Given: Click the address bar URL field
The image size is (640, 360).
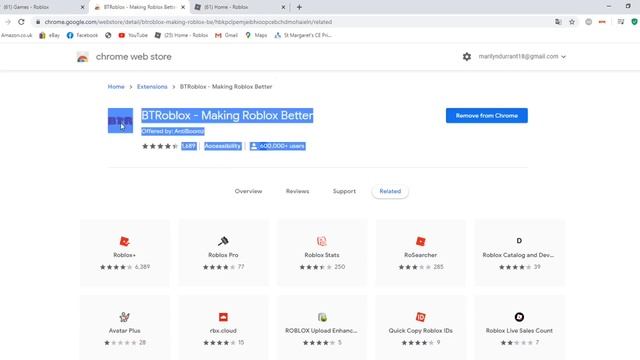Looking at the screenshot, I should [294, 22].
